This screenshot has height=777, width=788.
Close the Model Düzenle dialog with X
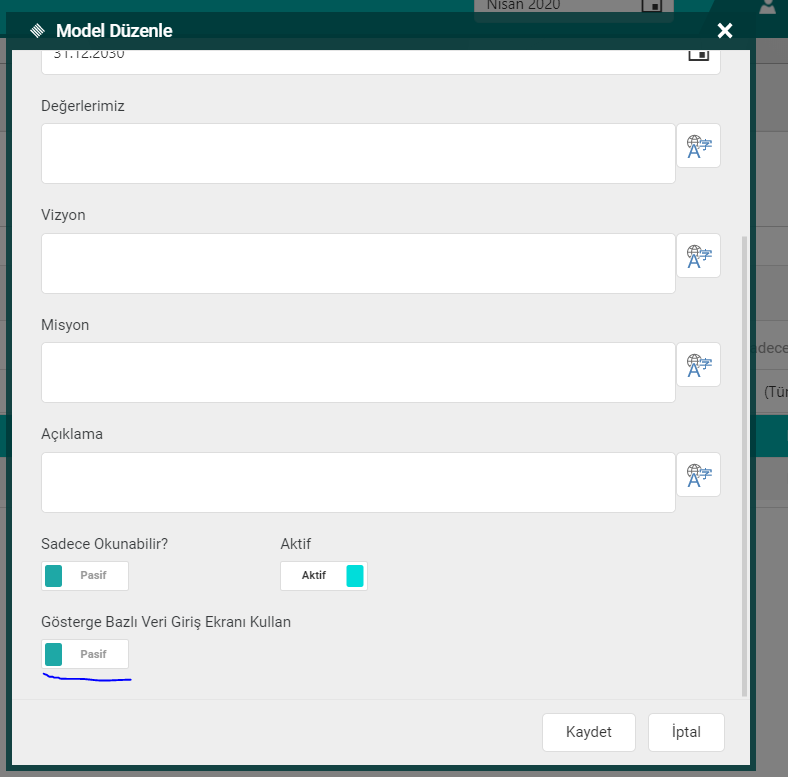[x=725, y=31]
